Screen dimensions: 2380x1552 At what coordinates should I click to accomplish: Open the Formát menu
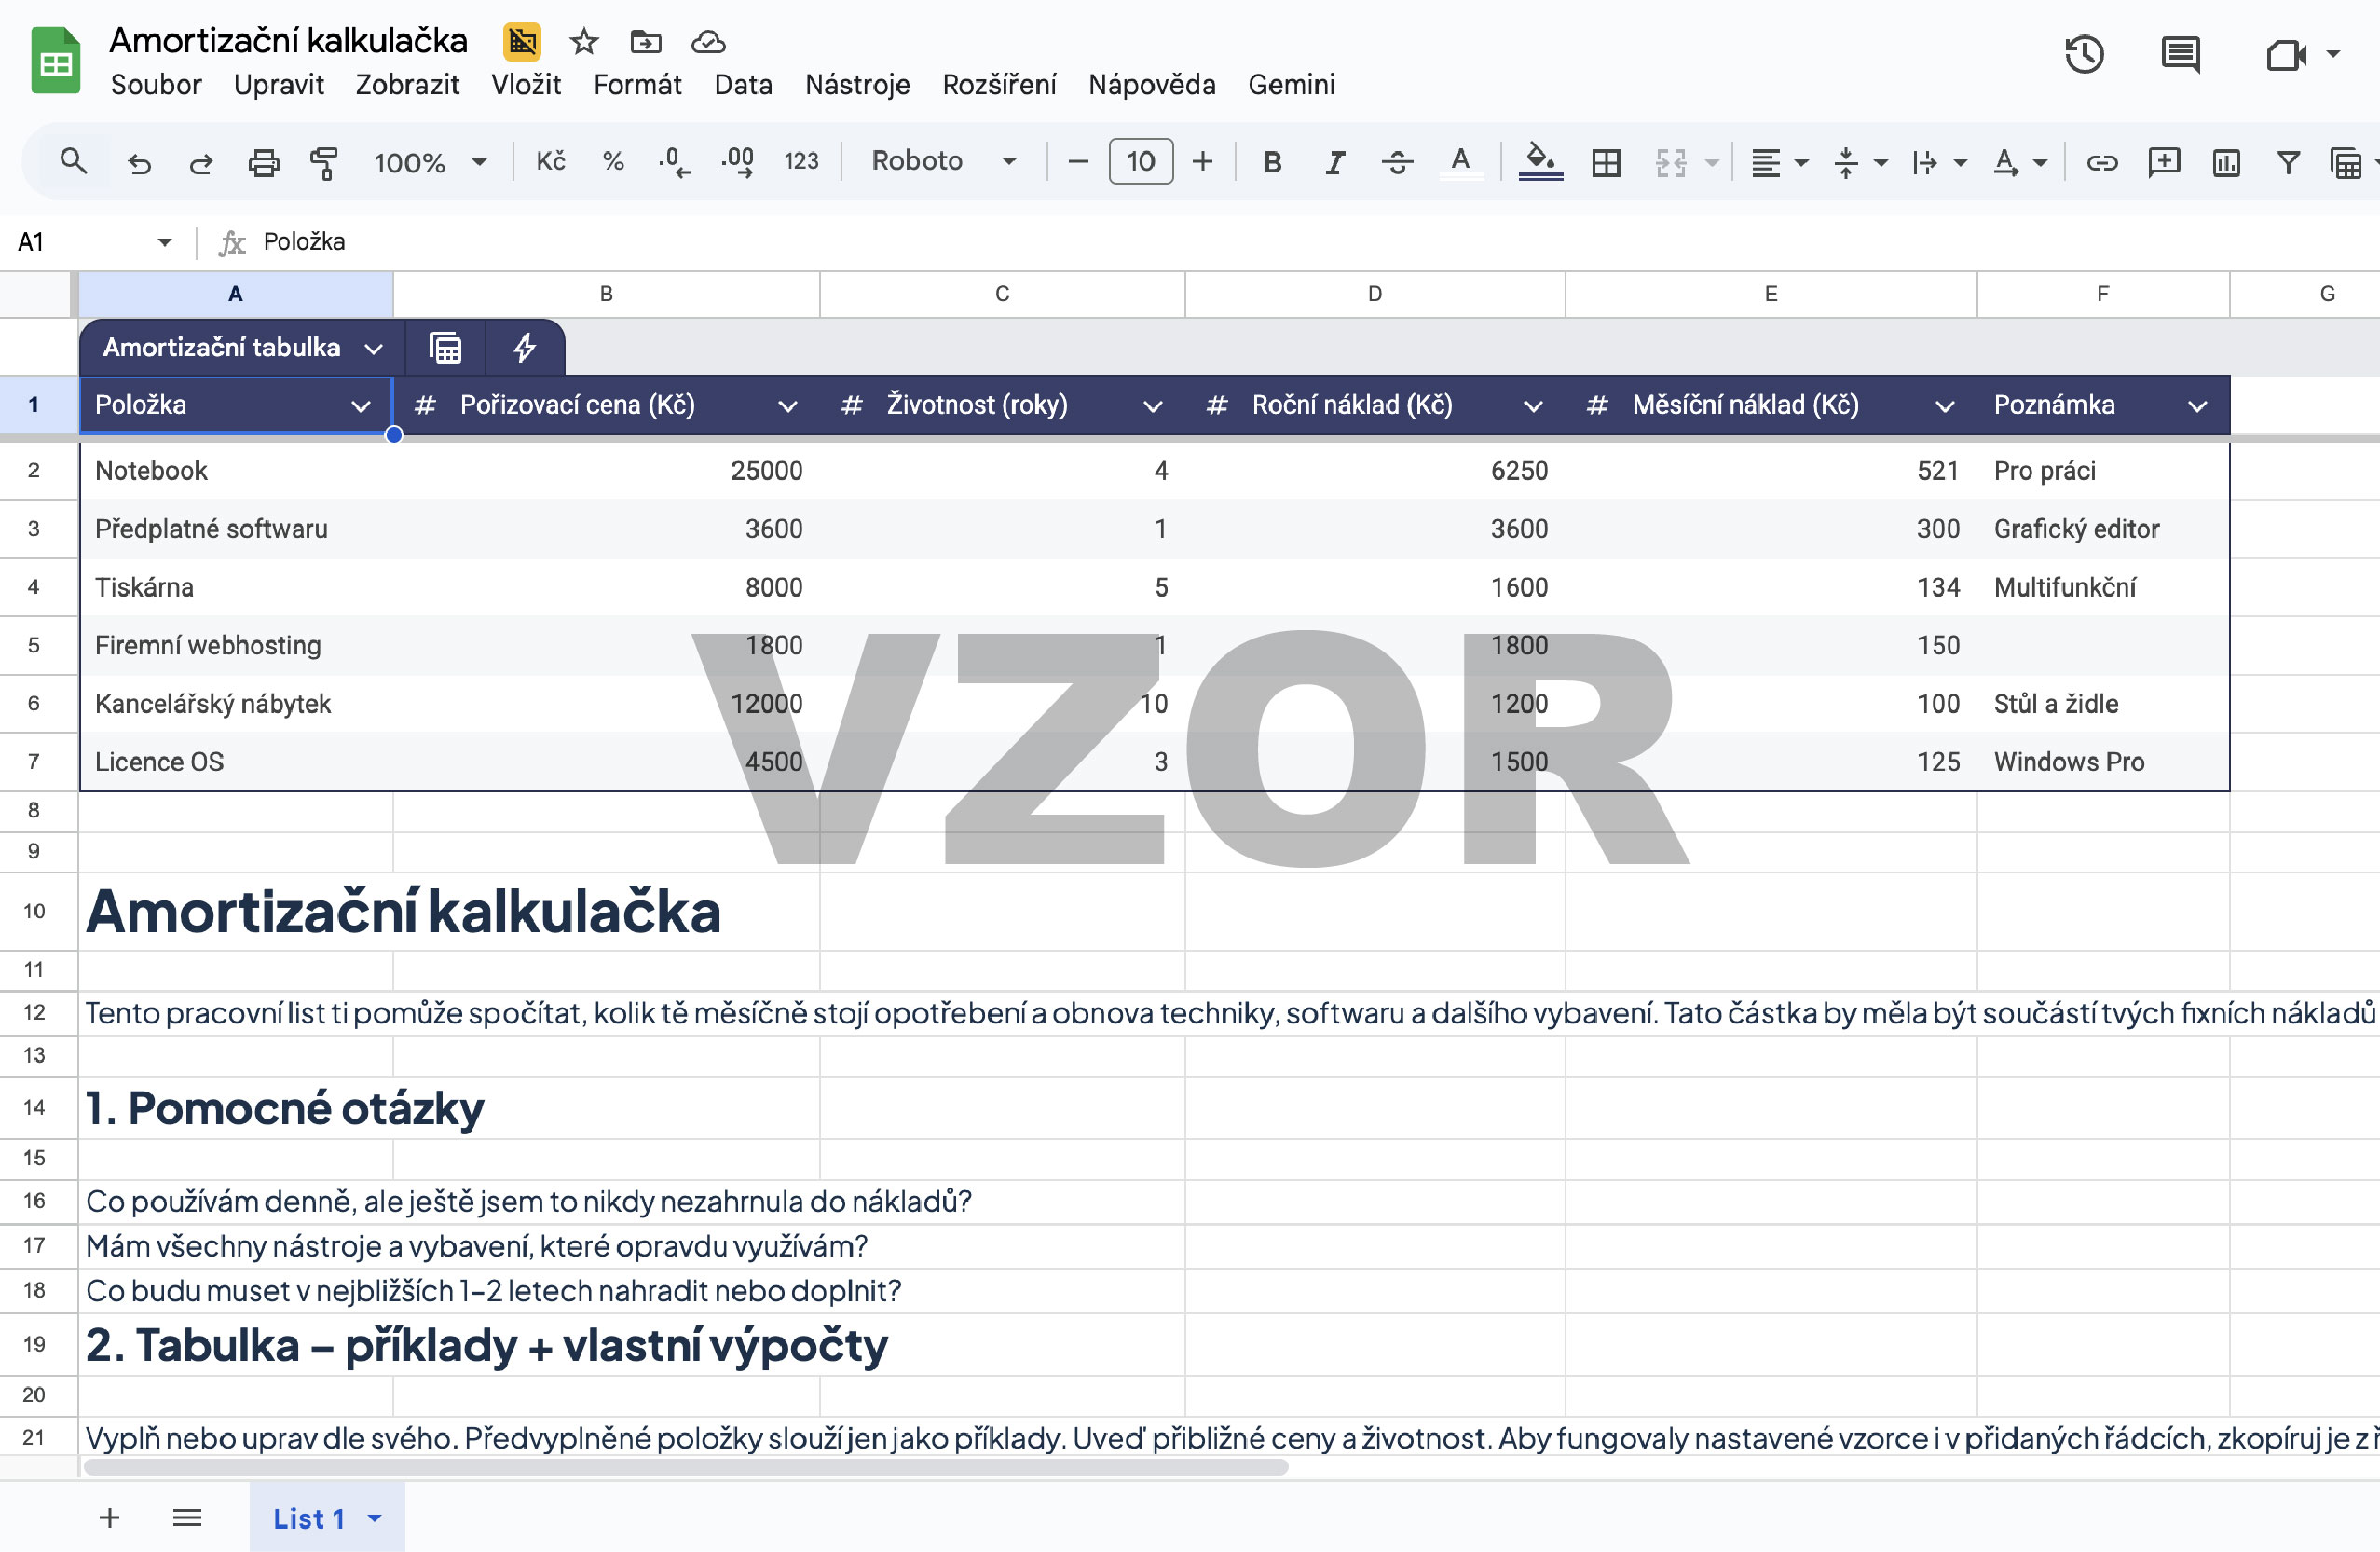pyautogui.click(x=637, y=84)
